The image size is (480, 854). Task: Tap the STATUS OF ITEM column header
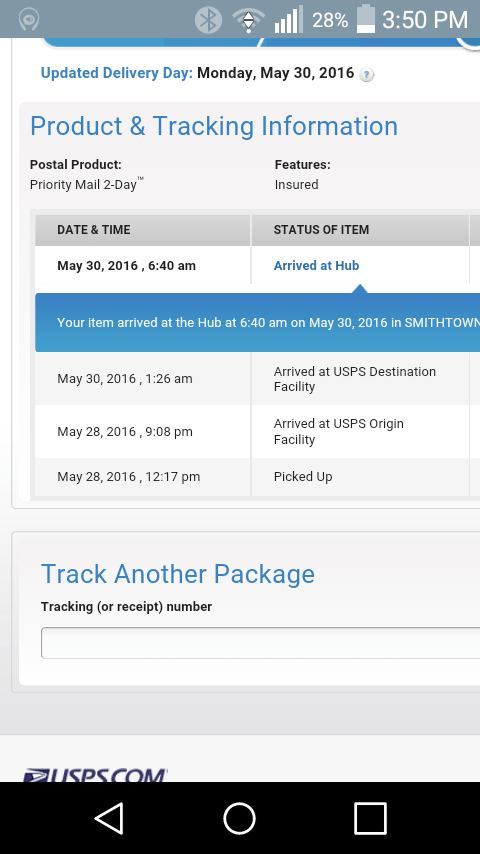click(321, 230)
